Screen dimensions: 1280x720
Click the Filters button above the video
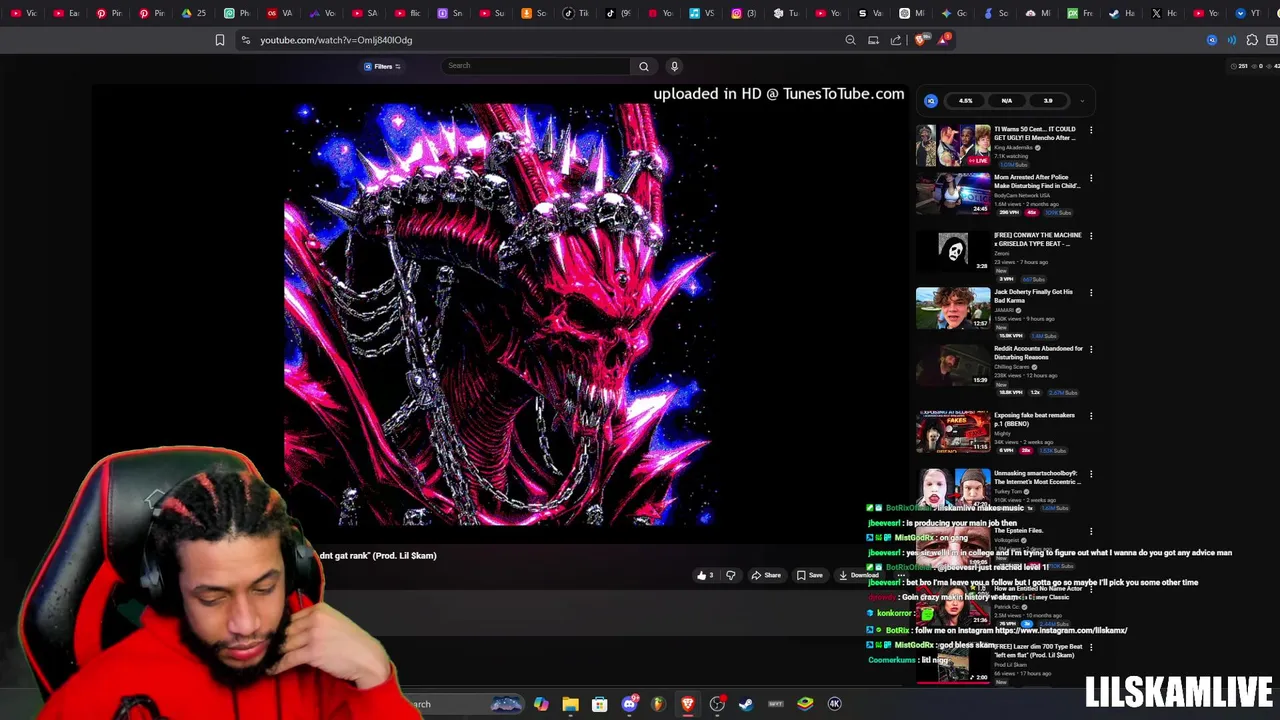click(x=382, y=66)
